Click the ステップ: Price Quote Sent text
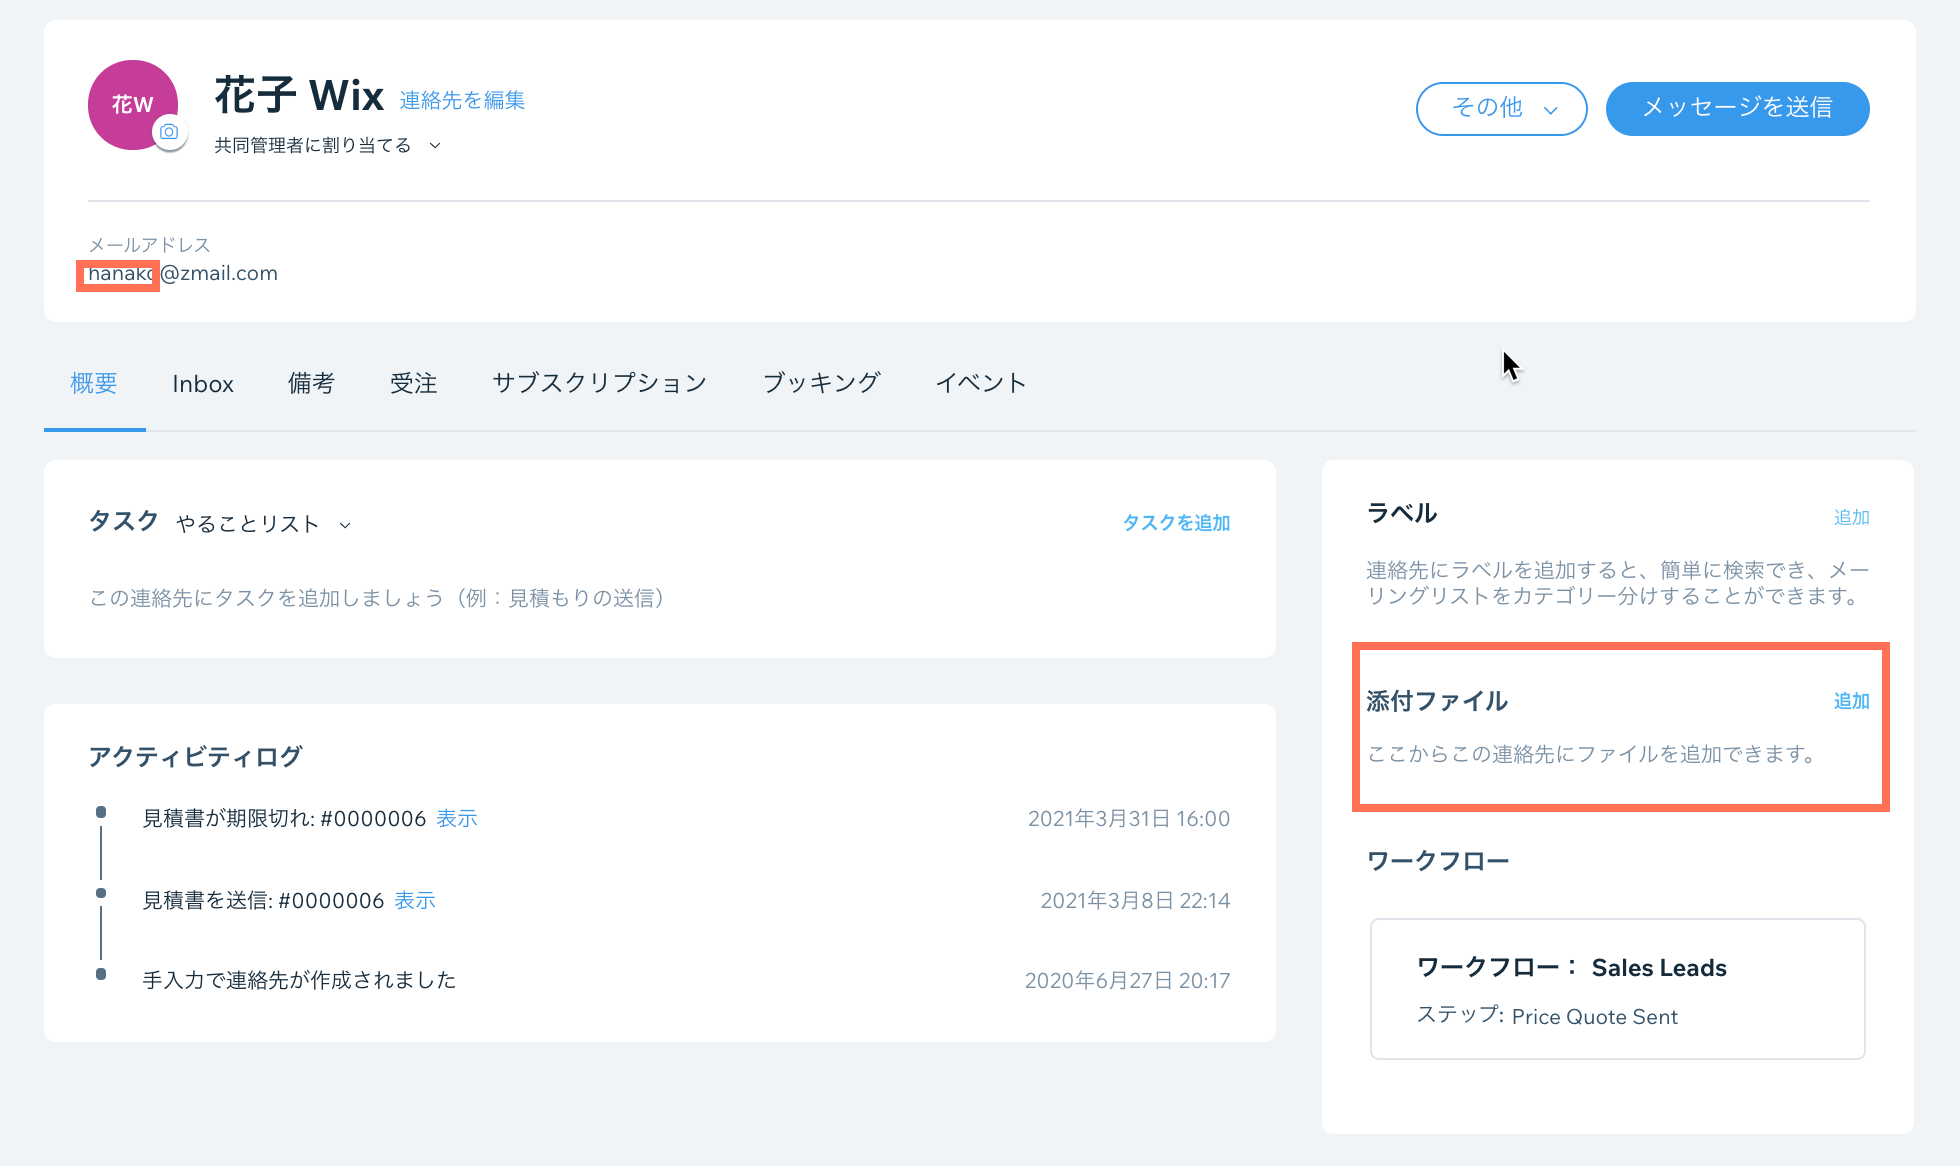Screen dimensions: 1960x1166 [1547, 1016]
